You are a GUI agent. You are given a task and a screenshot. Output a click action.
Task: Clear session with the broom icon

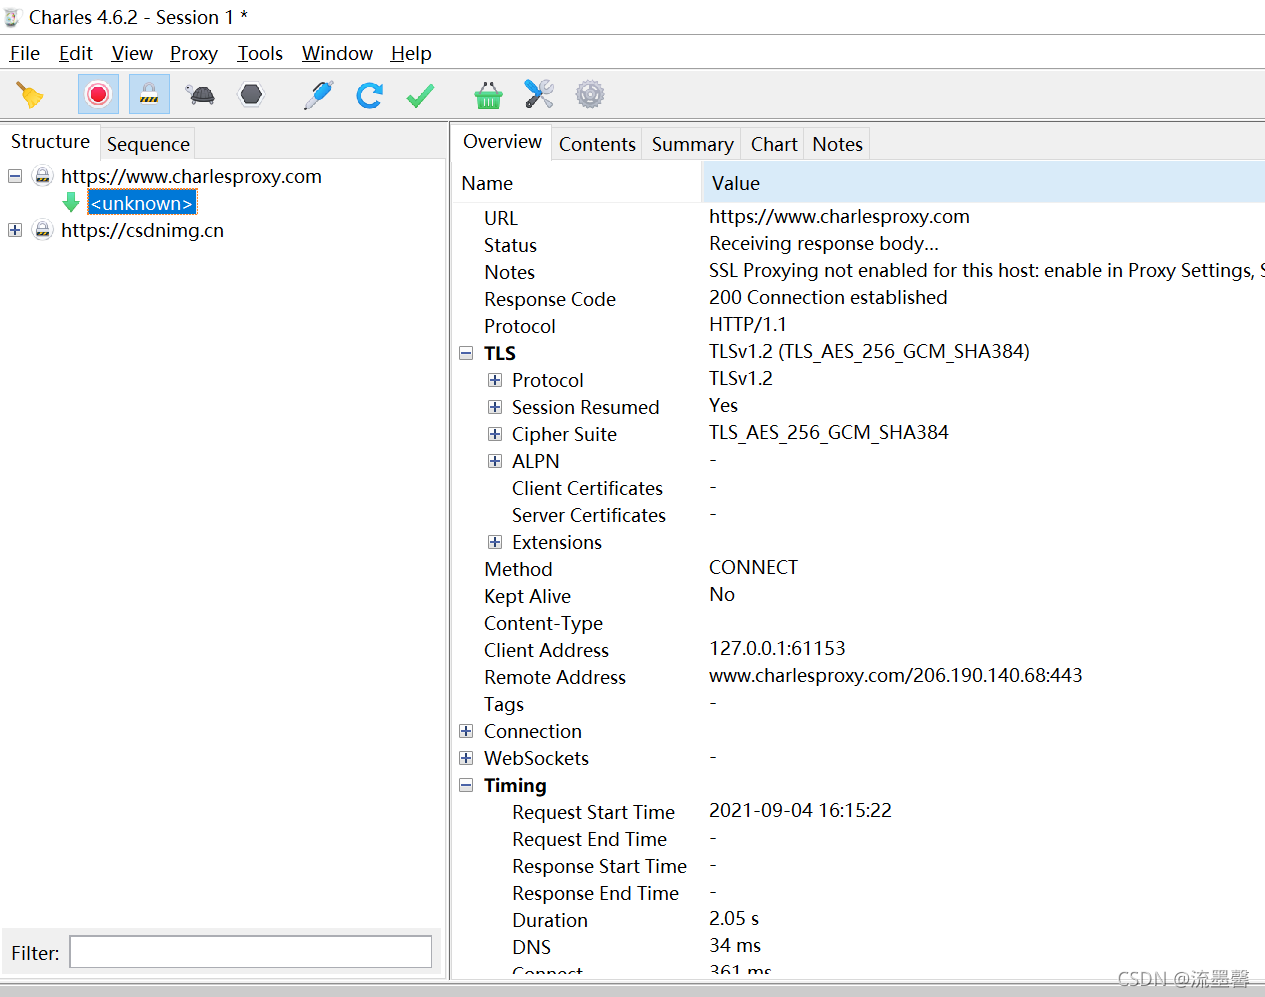tap(30, 95)
